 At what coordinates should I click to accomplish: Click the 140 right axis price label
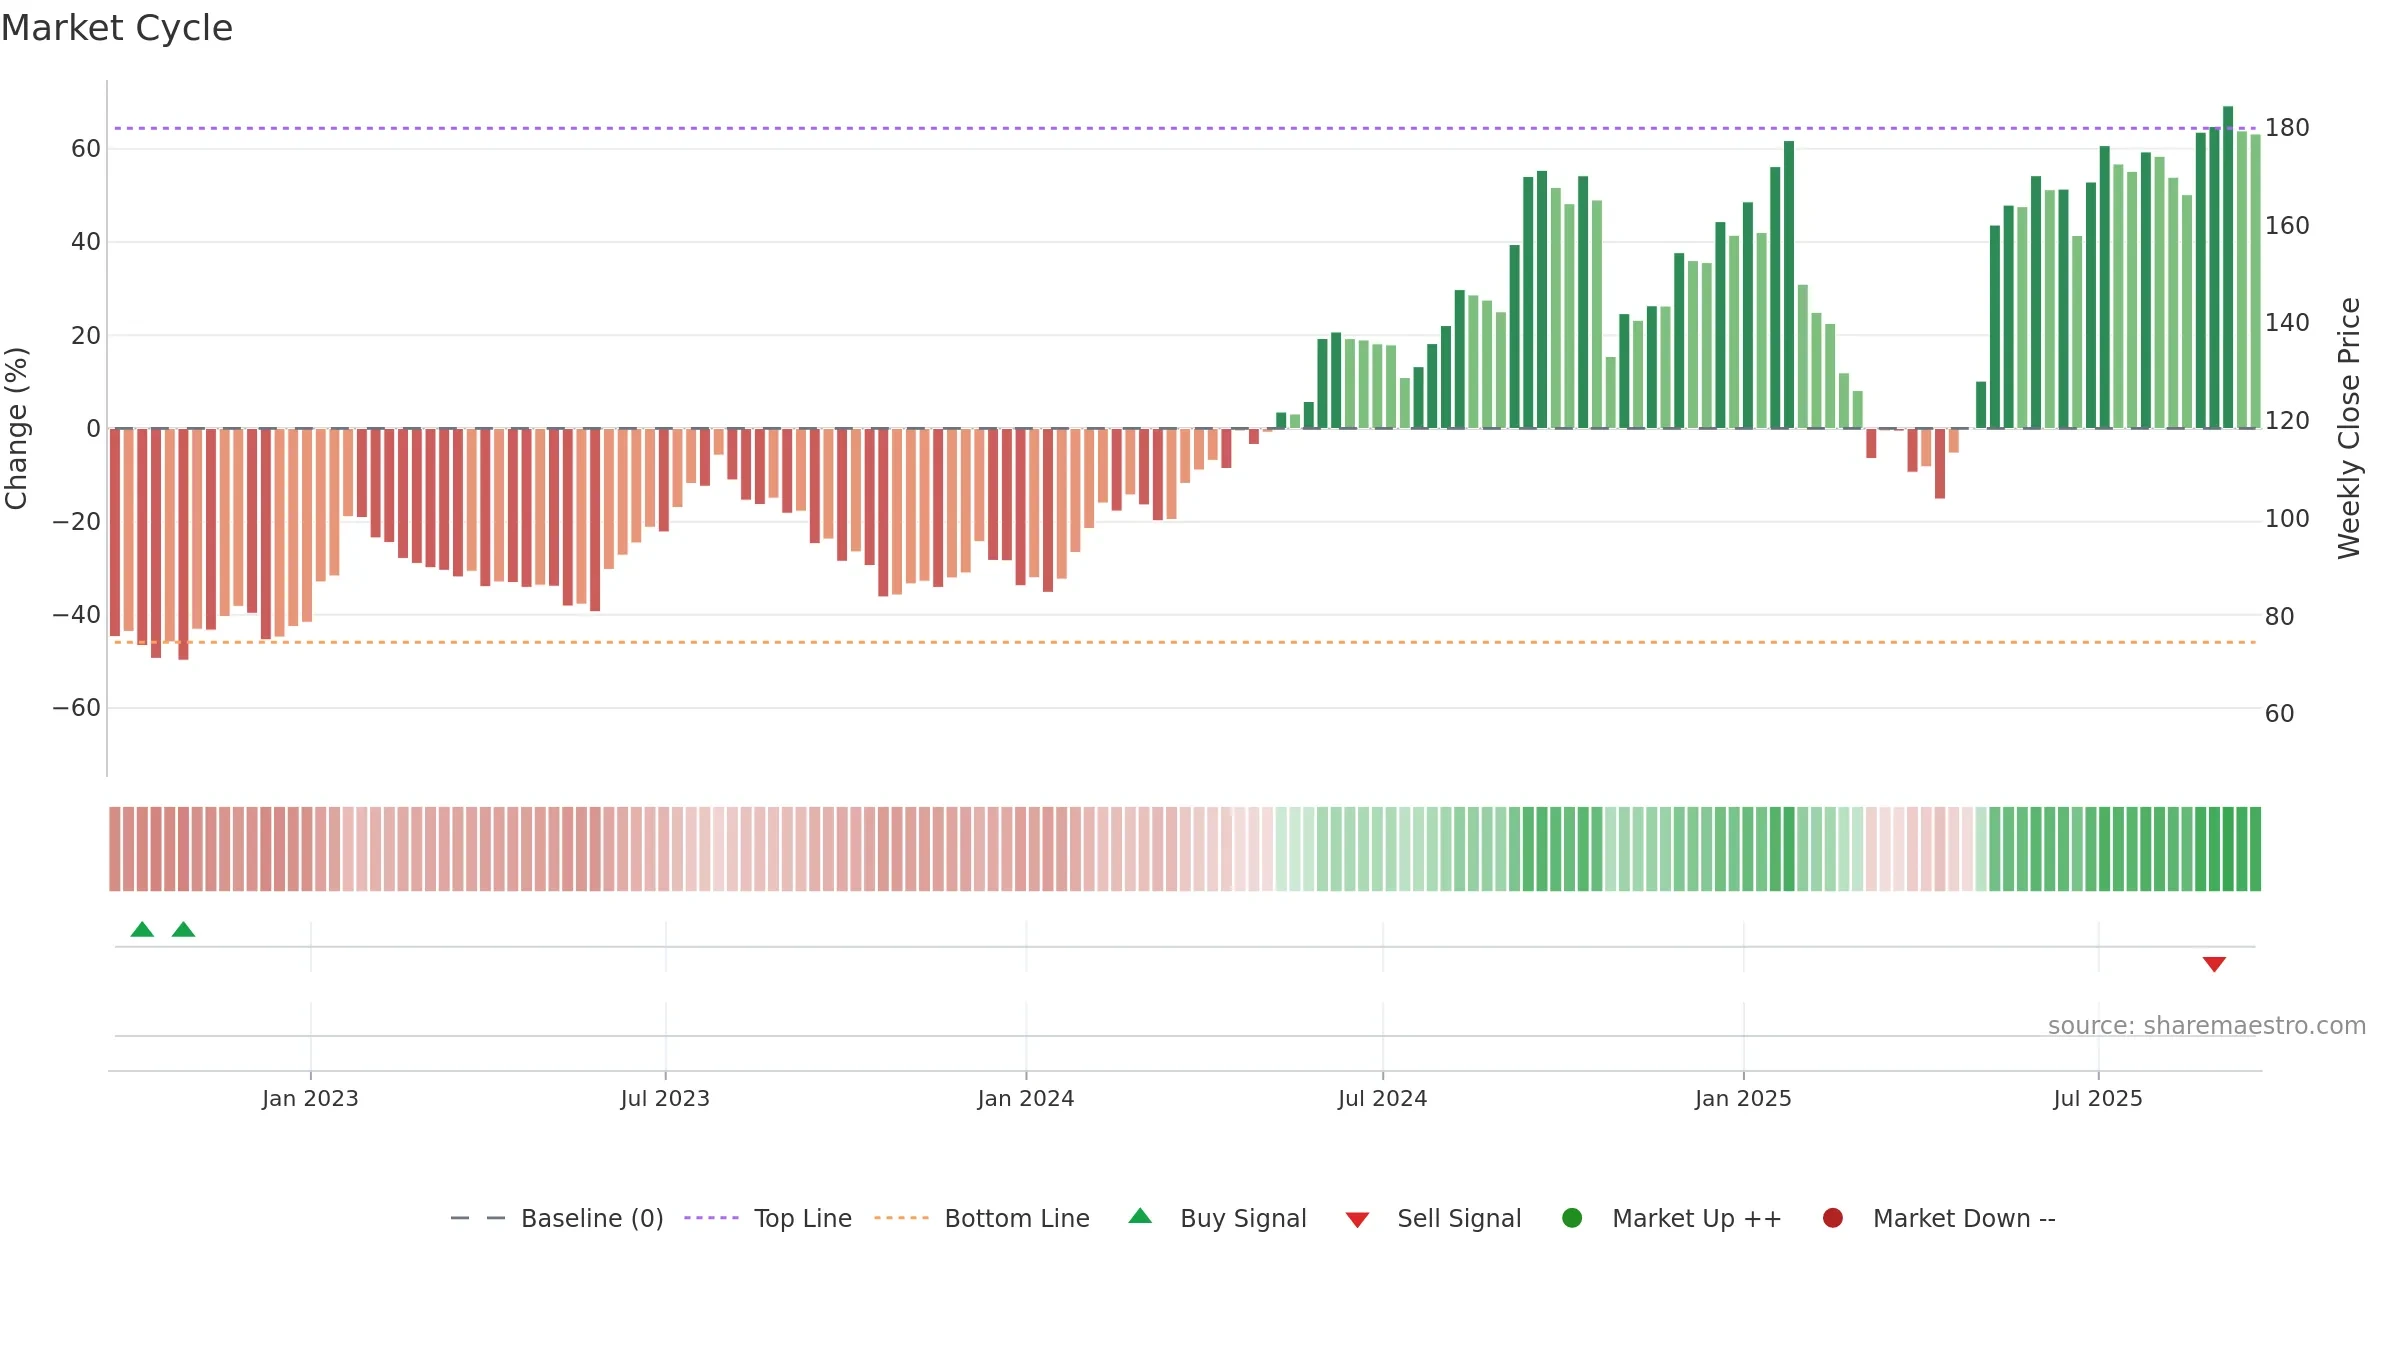(2287, 323)
